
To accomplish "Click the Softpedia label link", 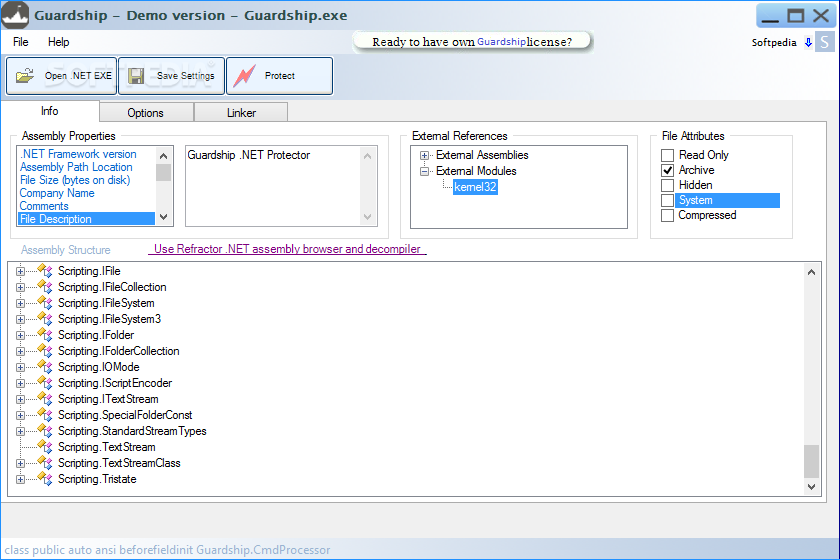I will tap(774, 42).
